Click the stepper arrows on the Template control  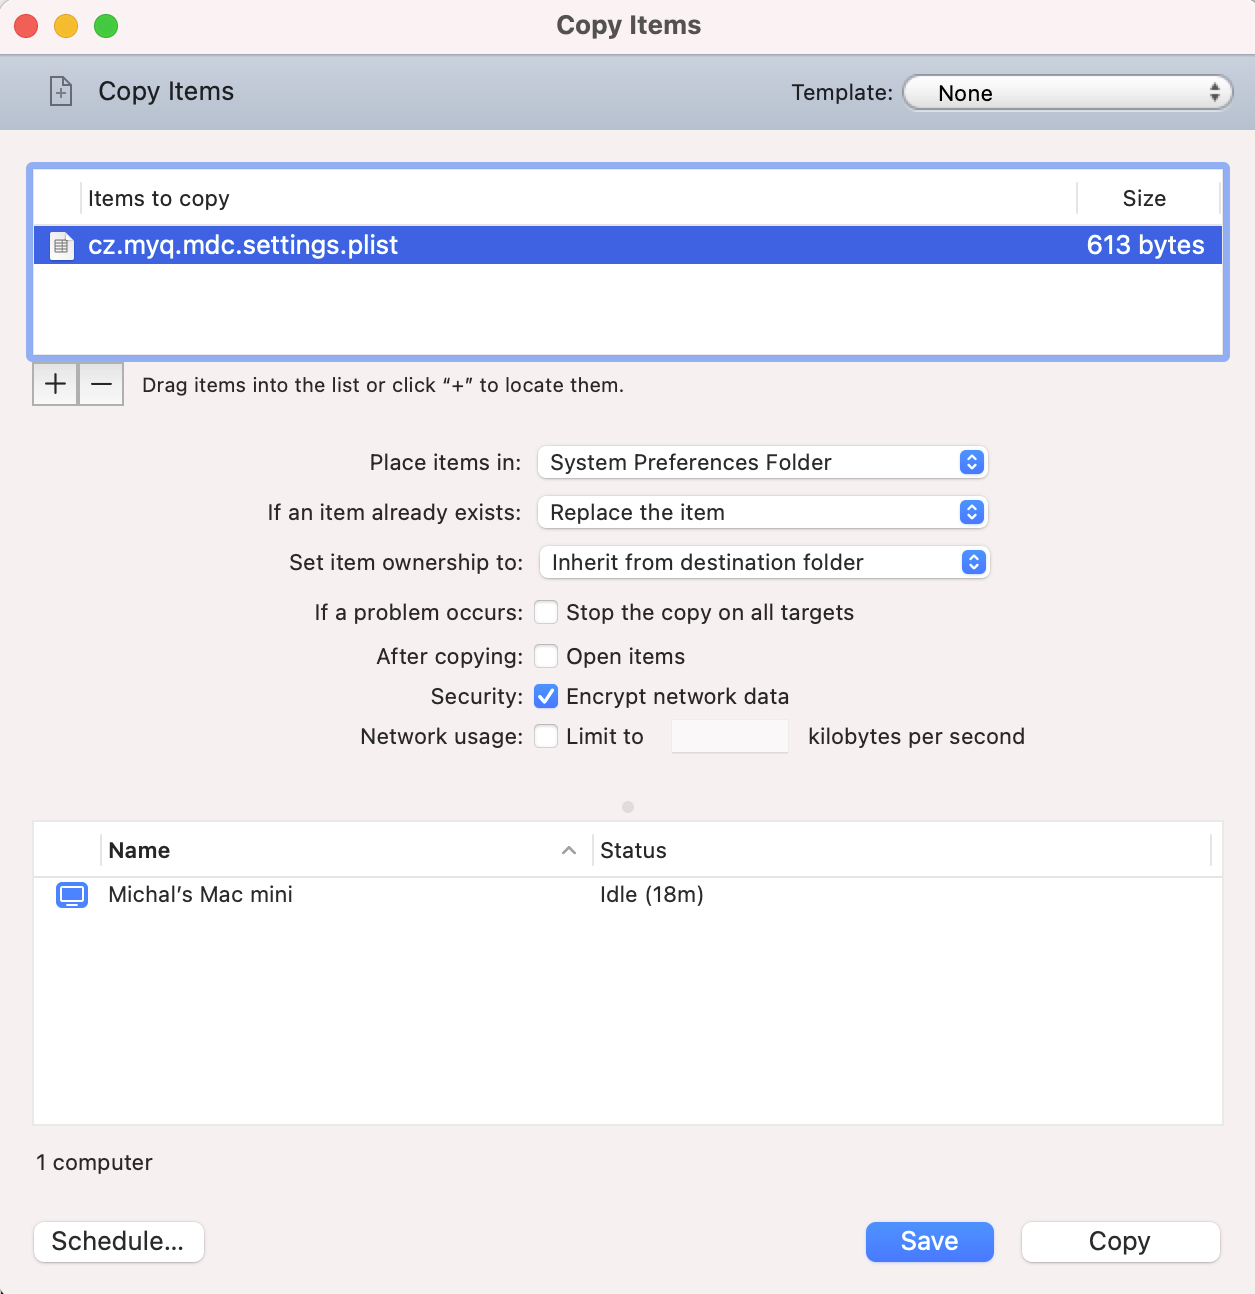(1216, 92)
